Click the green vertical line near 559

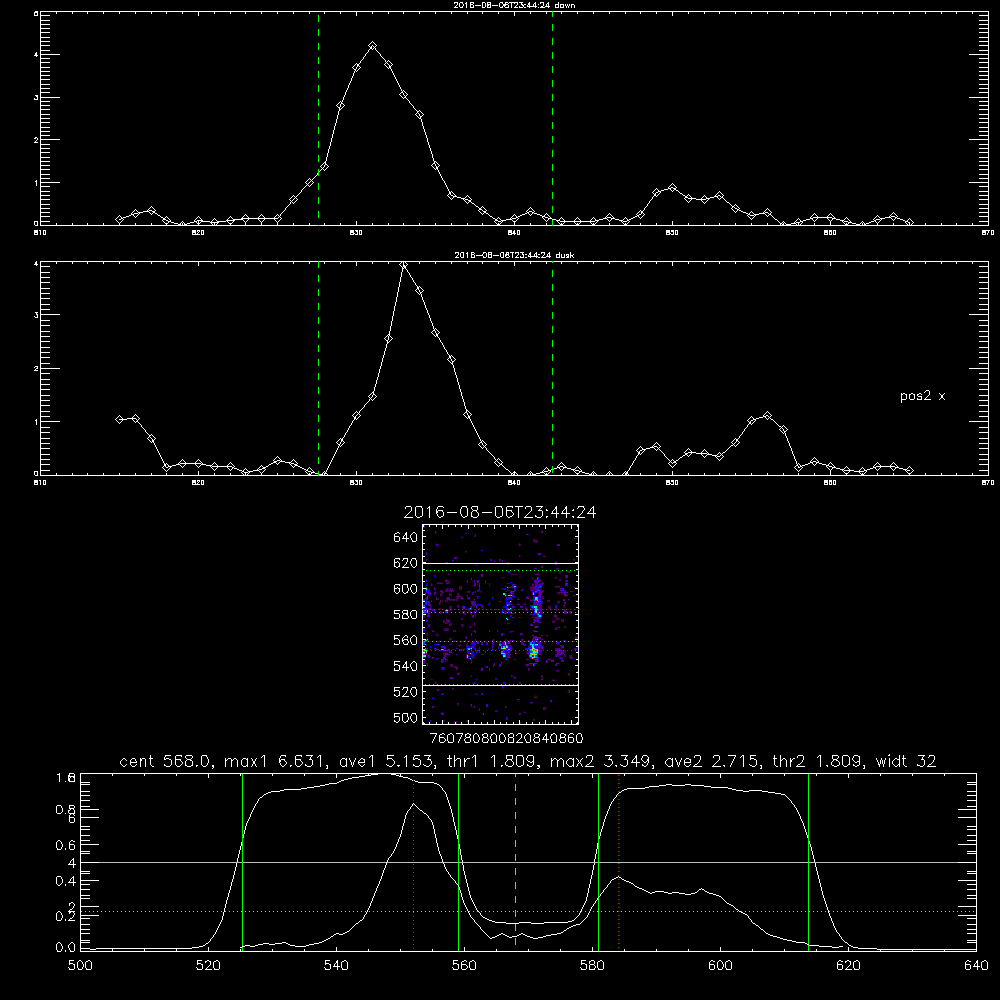[459, 861]
